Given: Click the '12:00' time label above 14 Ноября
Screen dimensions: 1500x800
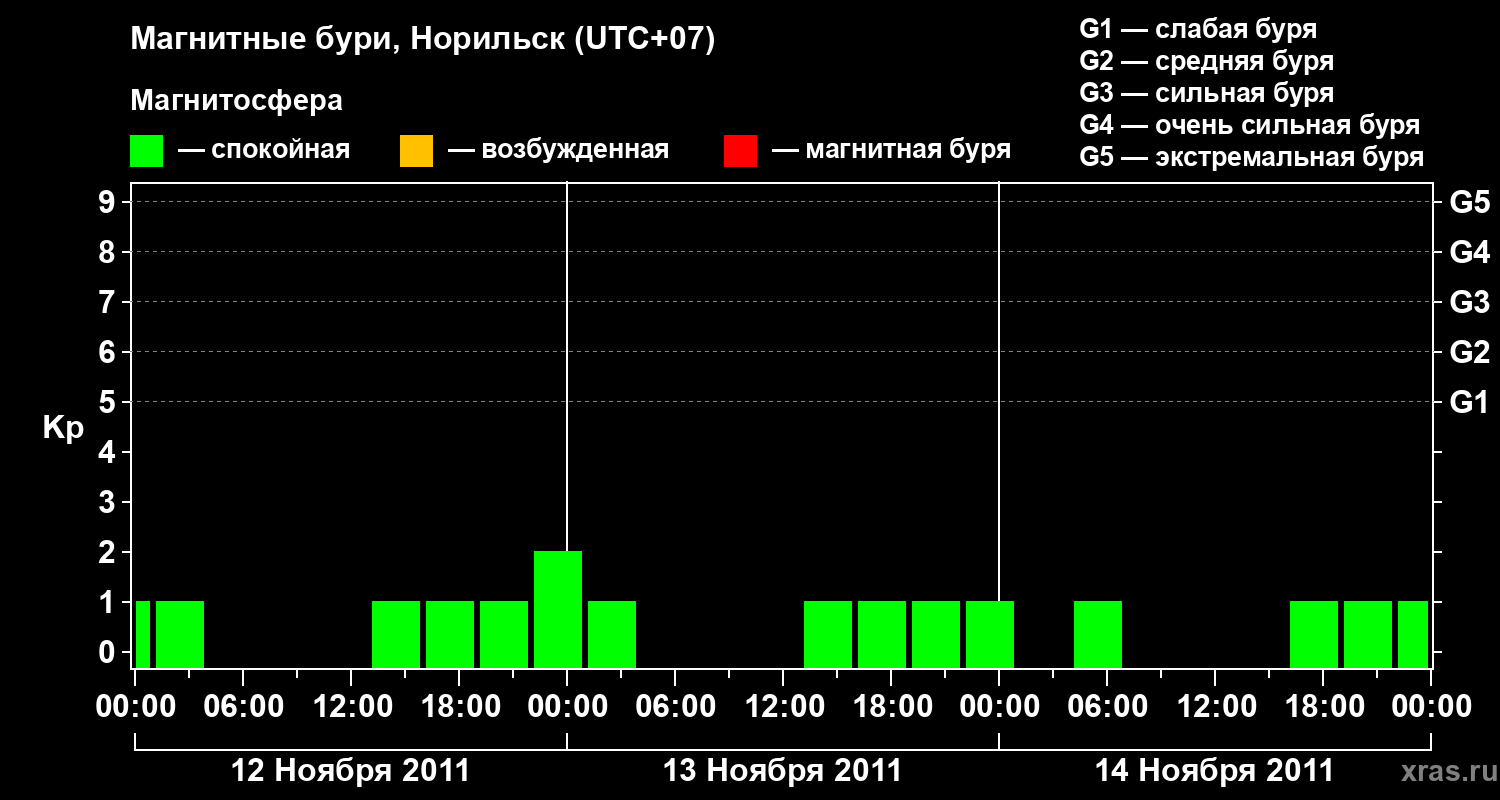Looking at the screenshot, I should pyautogui.click(x=1215, y=707).
